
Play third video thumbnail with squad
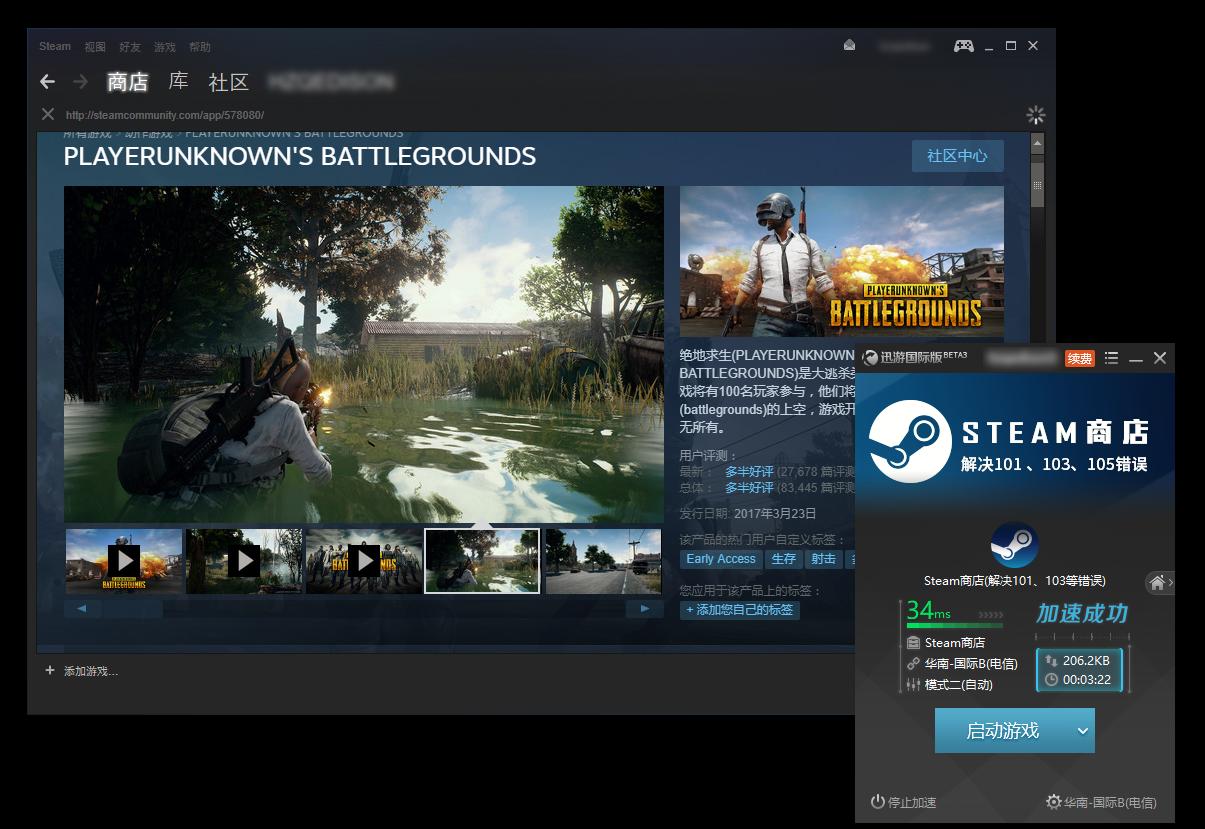coord(364,561)
